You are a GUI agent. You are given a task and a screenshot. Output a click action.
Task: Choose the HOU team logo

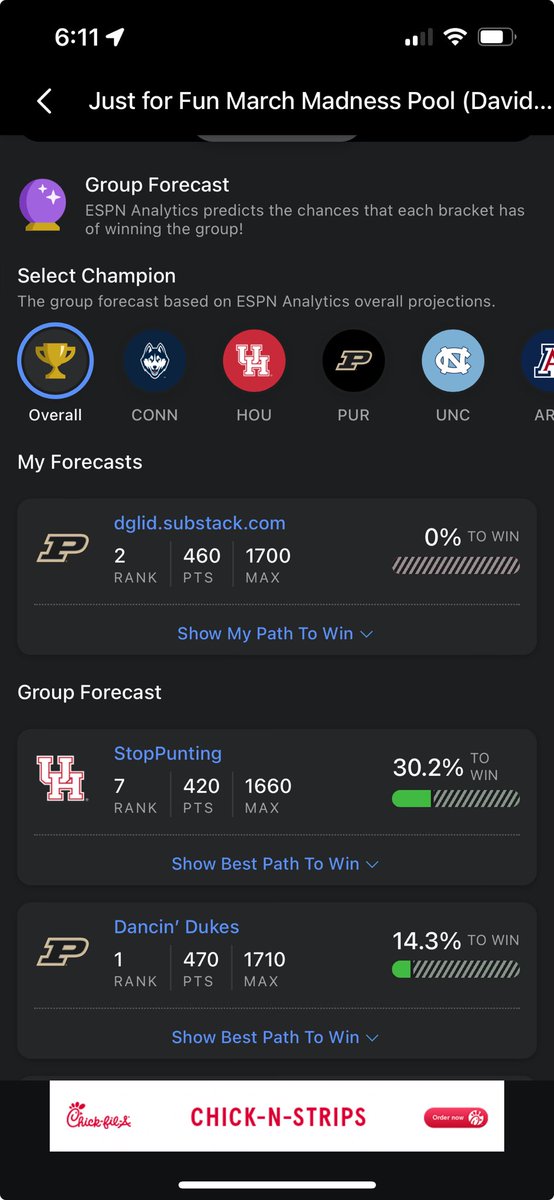tap(254, 361)
